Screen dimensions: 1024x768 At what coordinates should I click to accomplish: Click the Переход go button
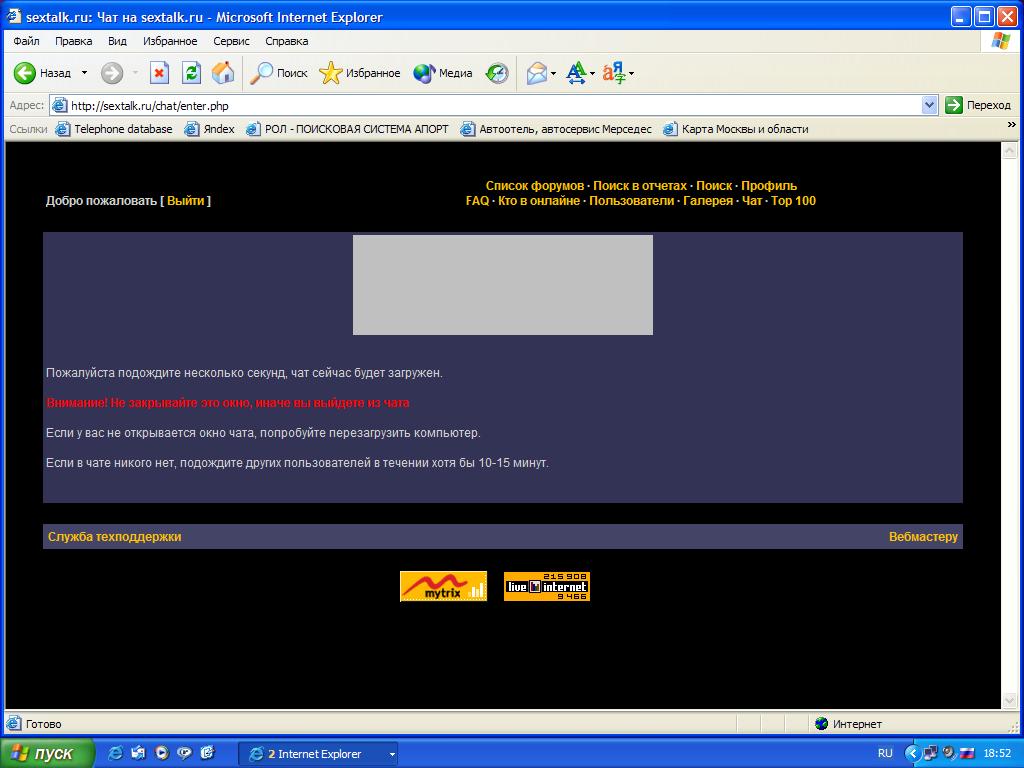pos(978,105)
